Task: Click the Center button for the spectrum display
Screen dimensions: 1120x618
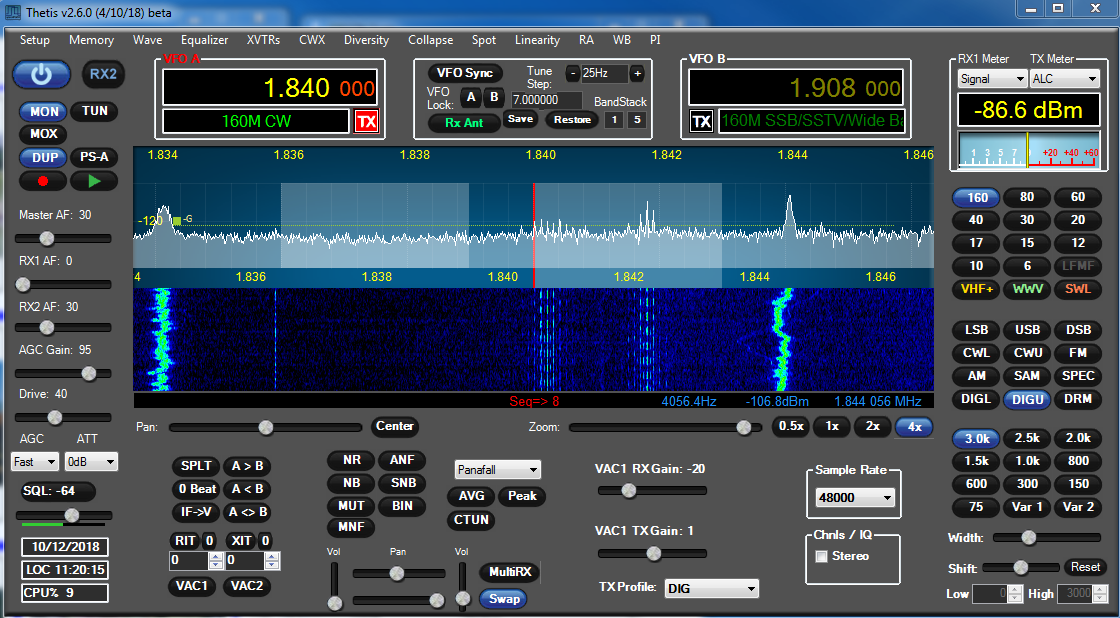Action: 394,426
